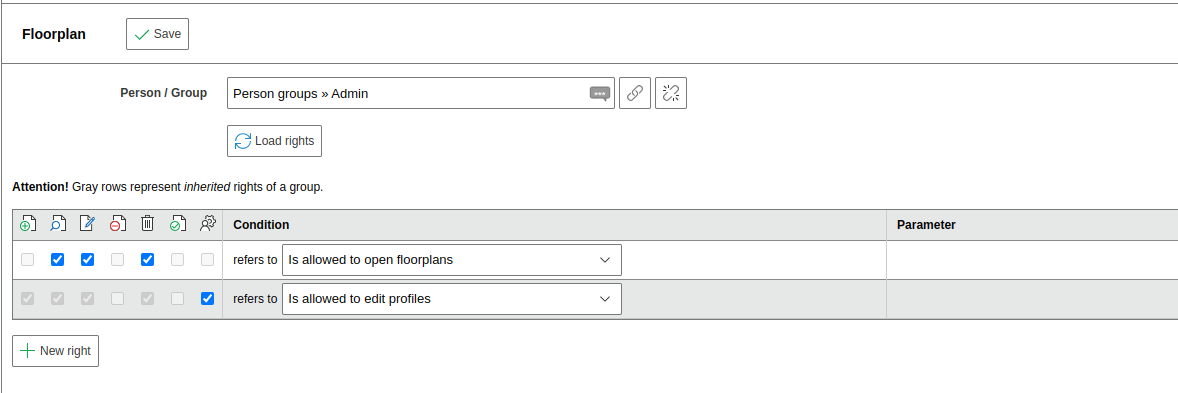Save the Floorplan rights
1178x393 pixels.
(x=157, y=34)
